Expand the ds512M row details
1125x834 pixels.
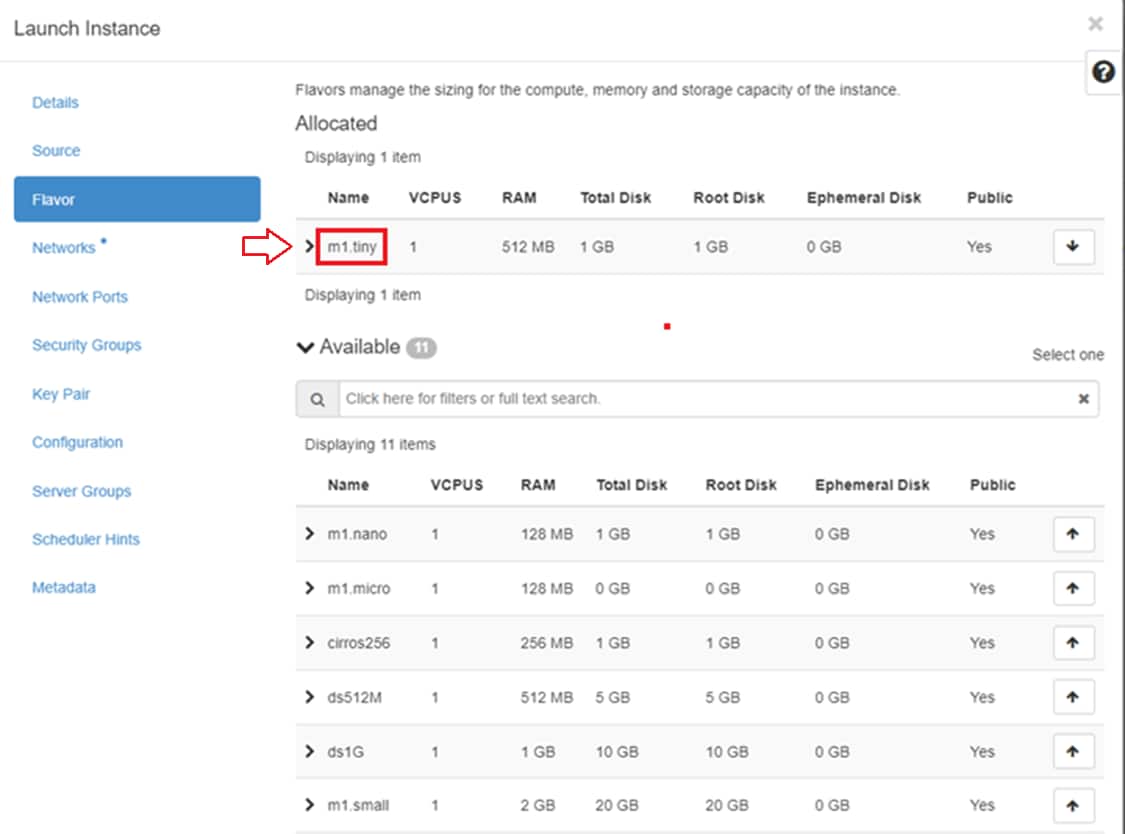(x=309, y=697)
